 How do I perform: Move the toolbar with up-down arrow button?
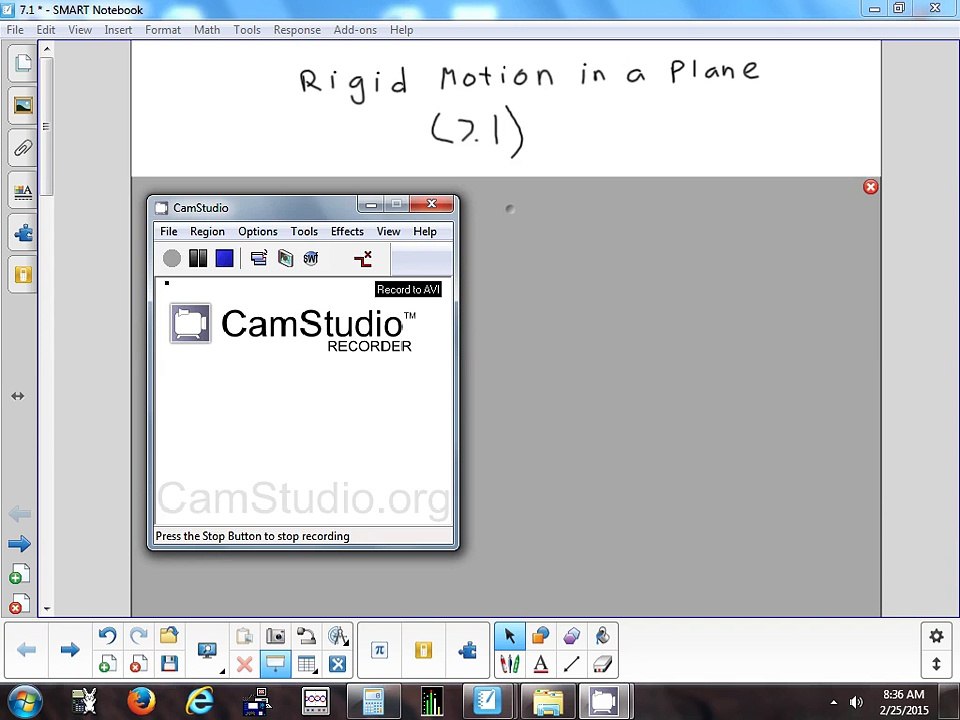(936, 664)
